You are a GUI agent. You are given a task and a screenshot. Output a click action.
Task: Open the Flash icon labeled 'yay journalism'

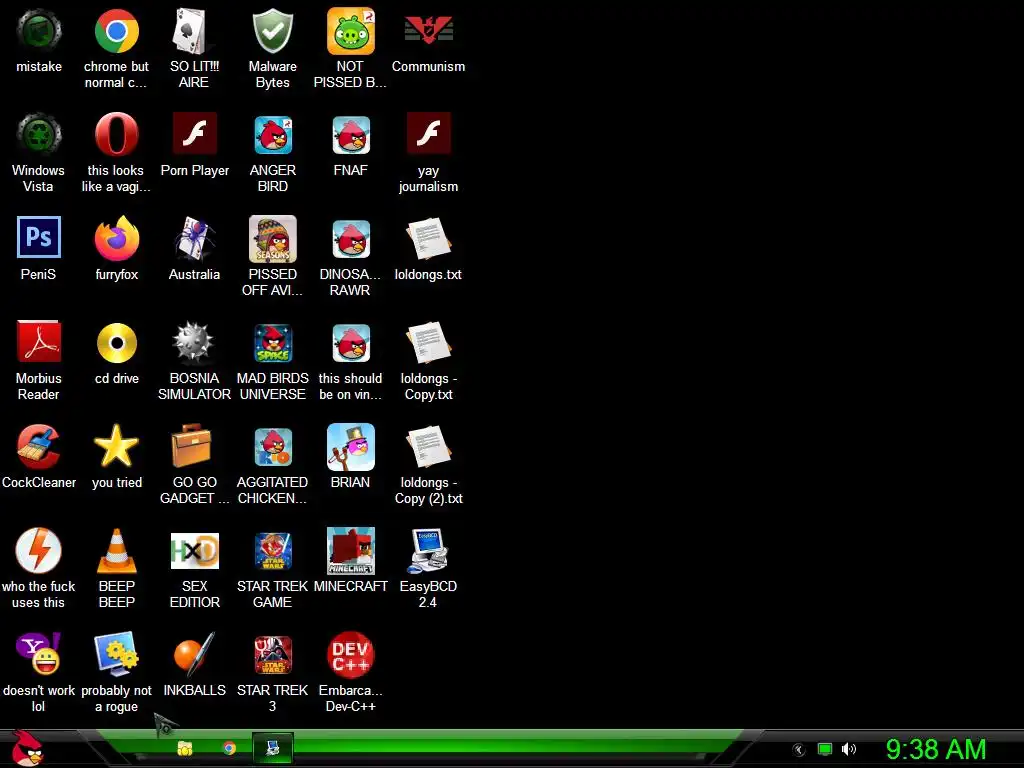click(428, 133)
